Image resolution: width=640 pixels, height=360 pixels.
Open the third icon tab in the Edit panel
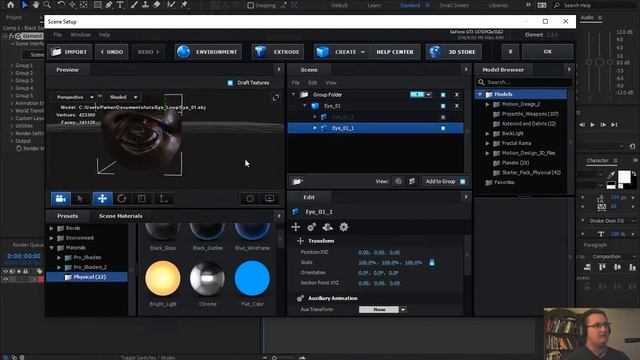point(327,227)
